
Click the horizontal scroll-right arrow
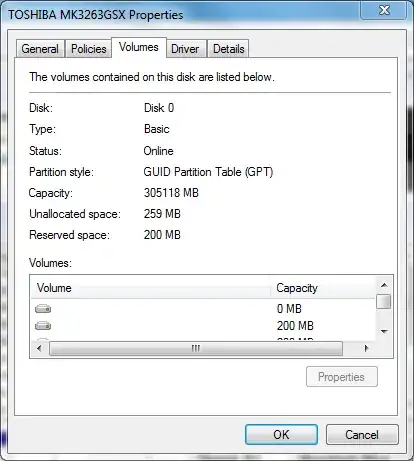pyautogui.click(x=366, y=348)
